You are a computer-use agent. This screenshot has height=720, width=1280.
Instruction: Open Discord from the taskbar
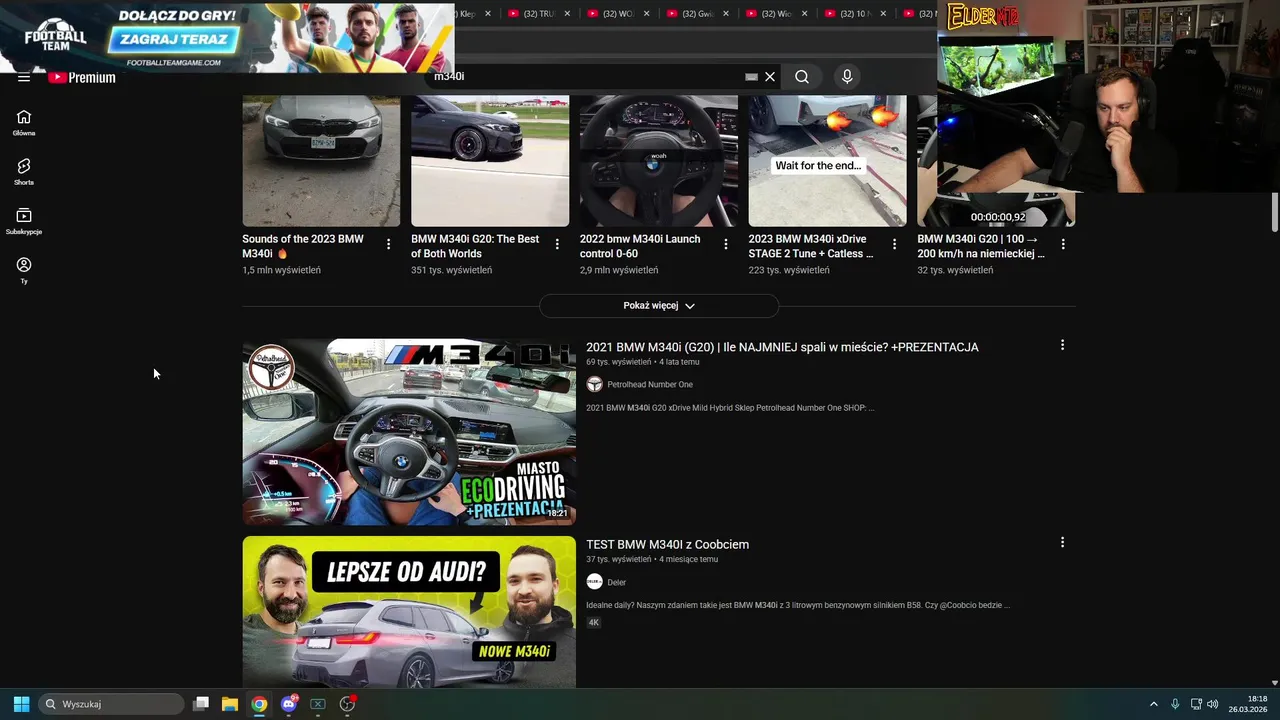tap(289, 704)
